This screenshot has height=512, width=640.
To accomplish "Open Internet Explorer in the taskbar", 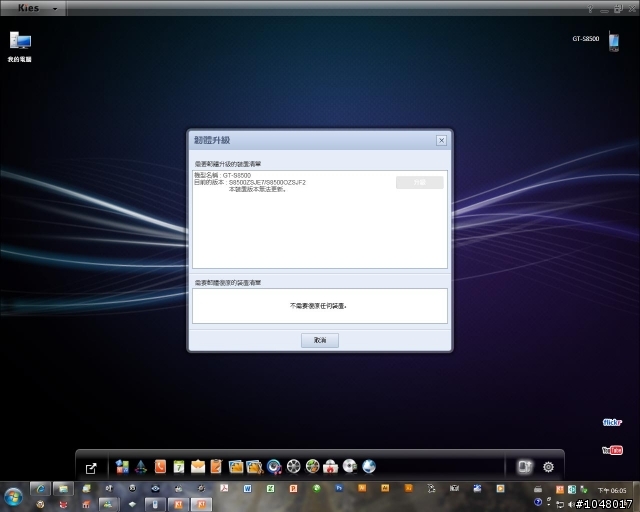I will pos(40,488).
